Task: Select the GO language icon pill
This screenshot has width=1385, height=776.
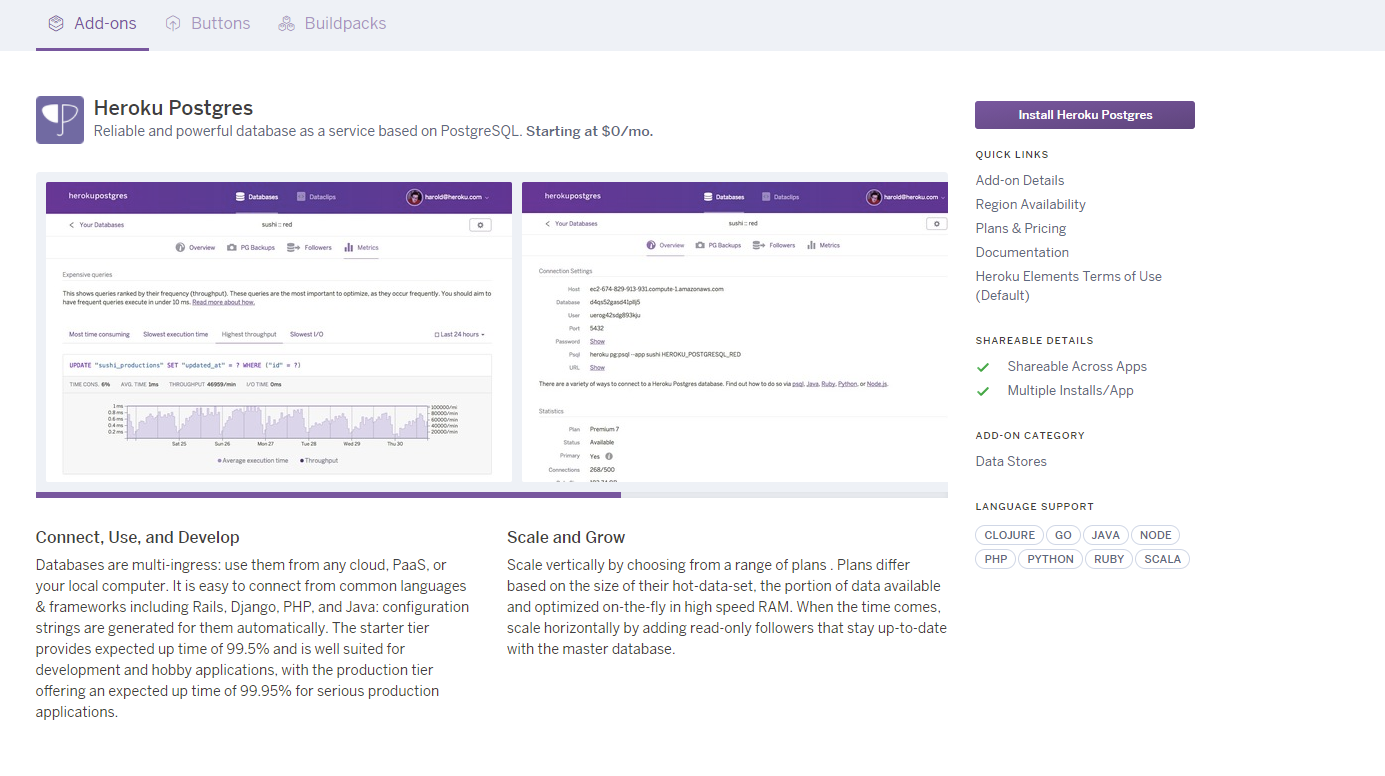Action: click(x=1062, y=534)
